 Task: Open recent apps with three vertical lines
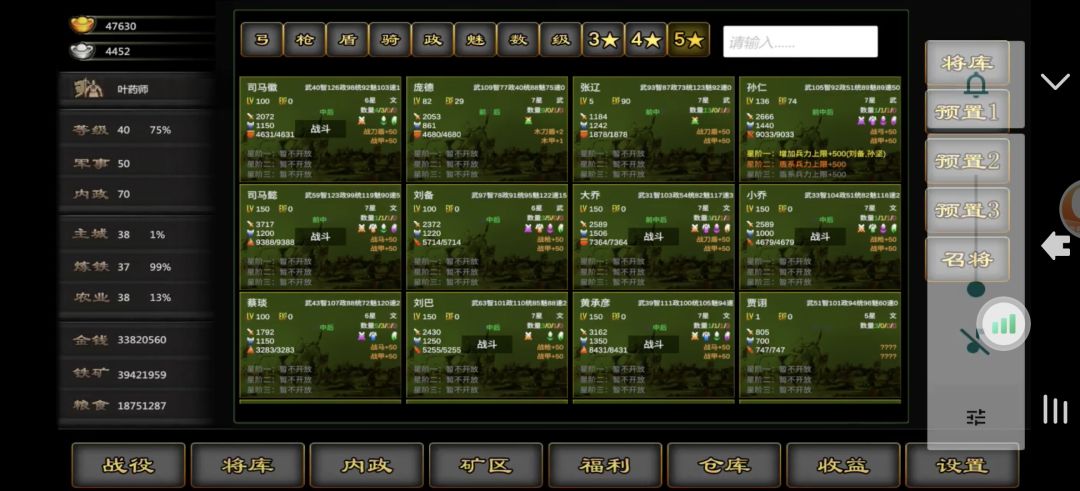tap(1055, 409)
